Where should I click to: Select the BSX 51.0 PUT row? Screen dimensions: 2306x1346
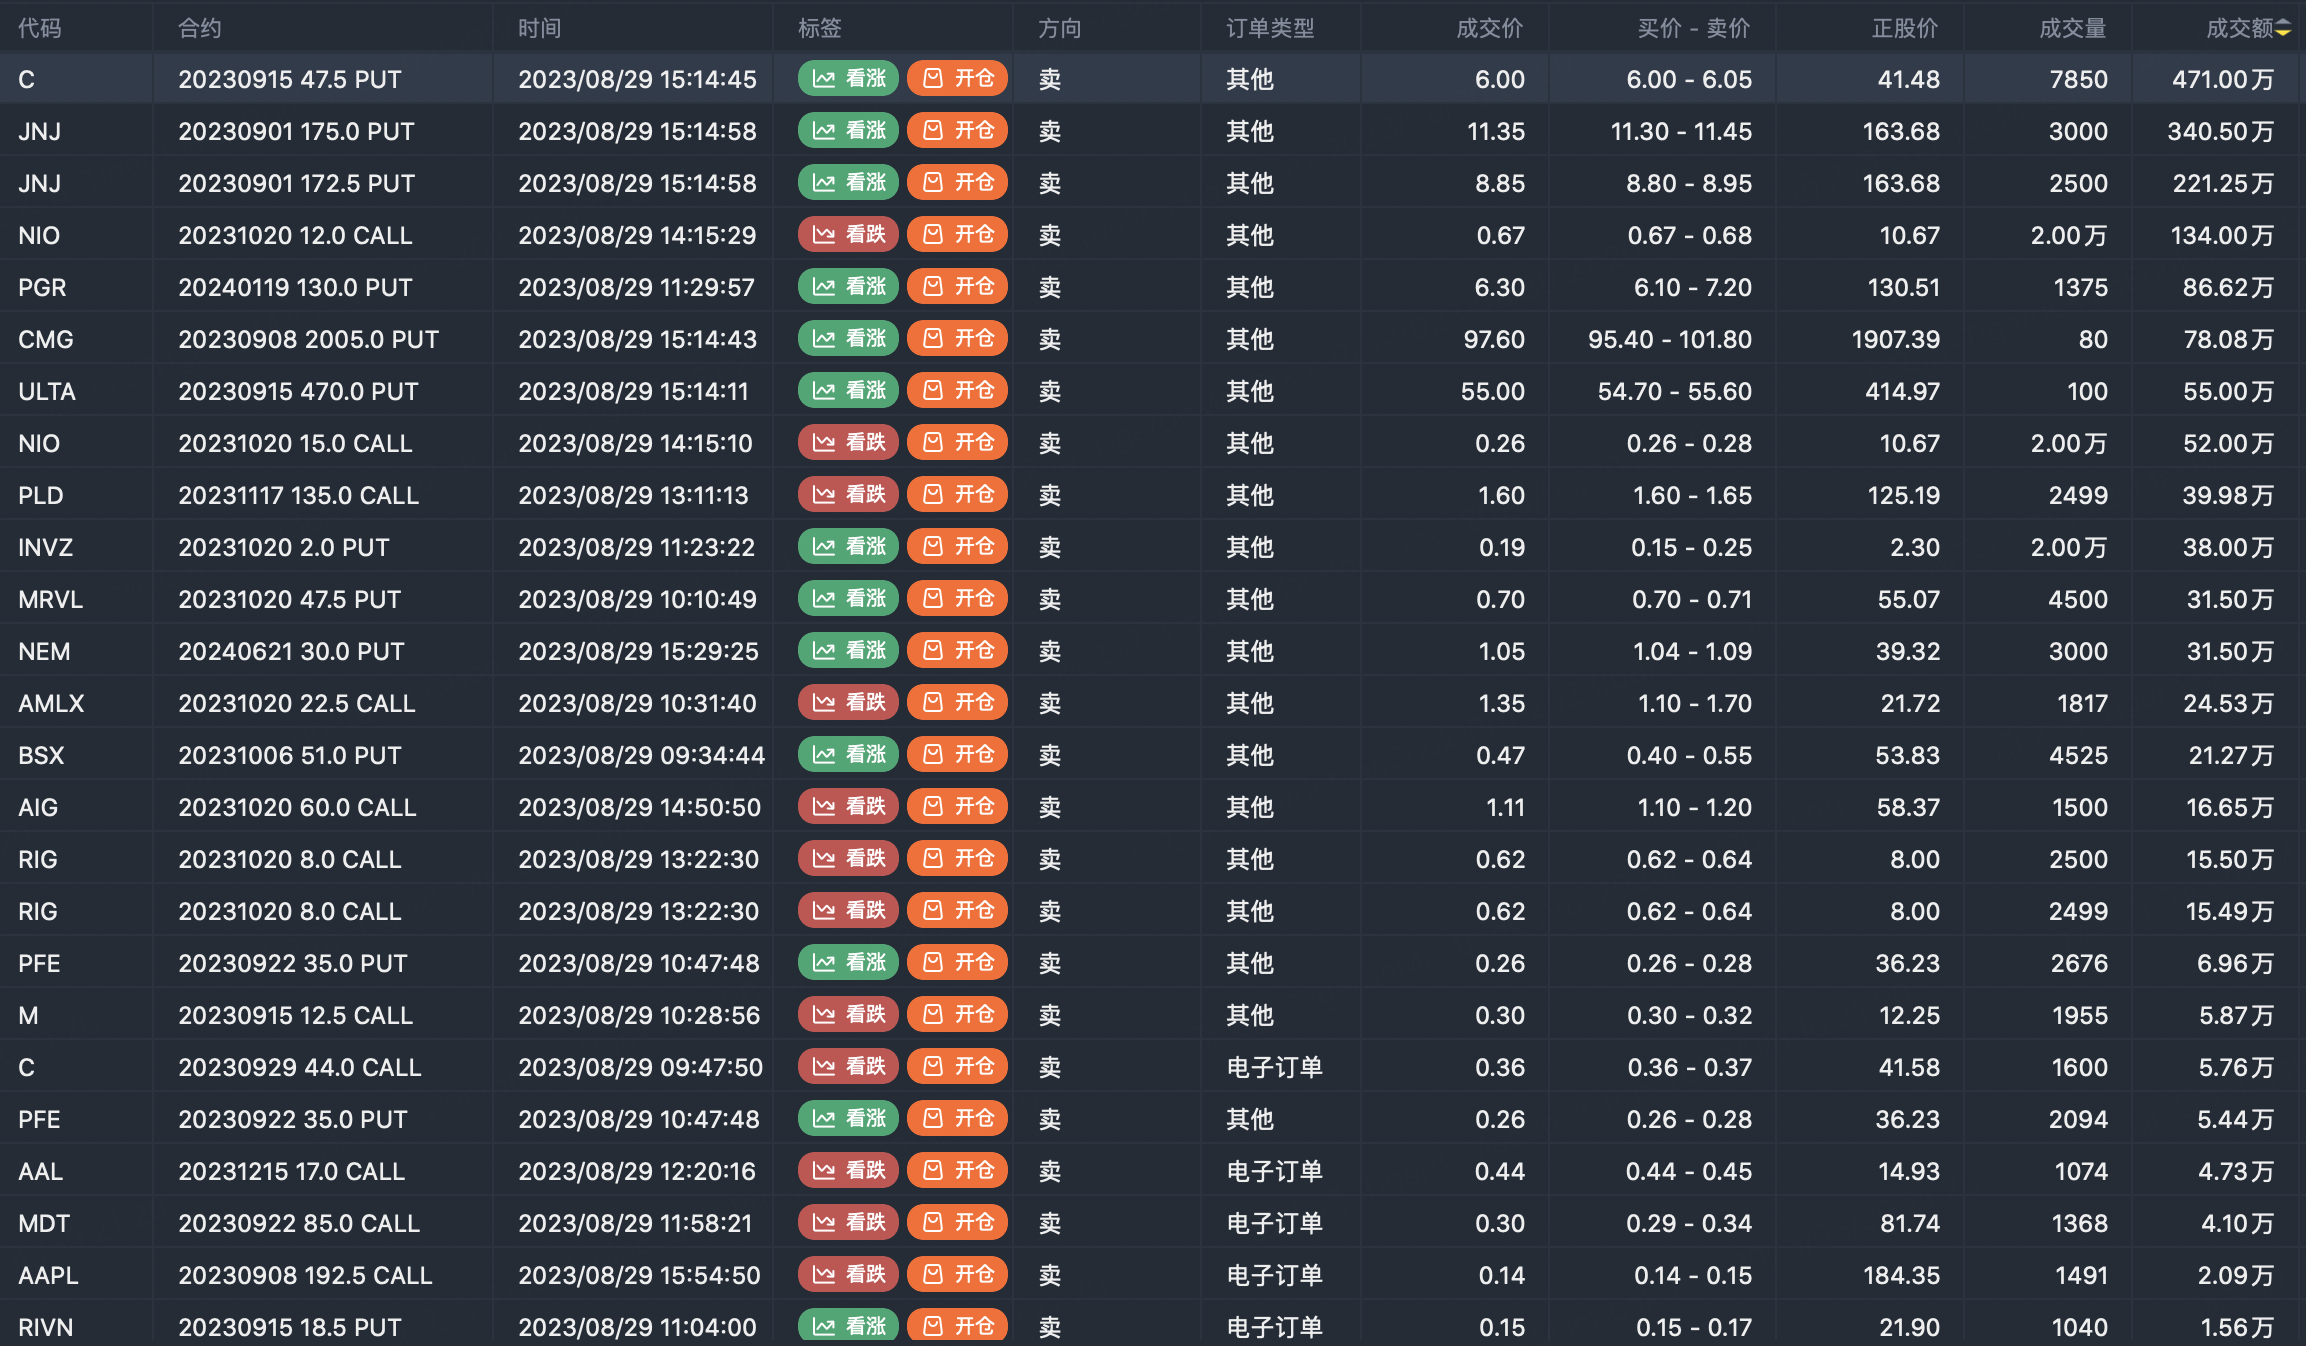click(290, 756)
